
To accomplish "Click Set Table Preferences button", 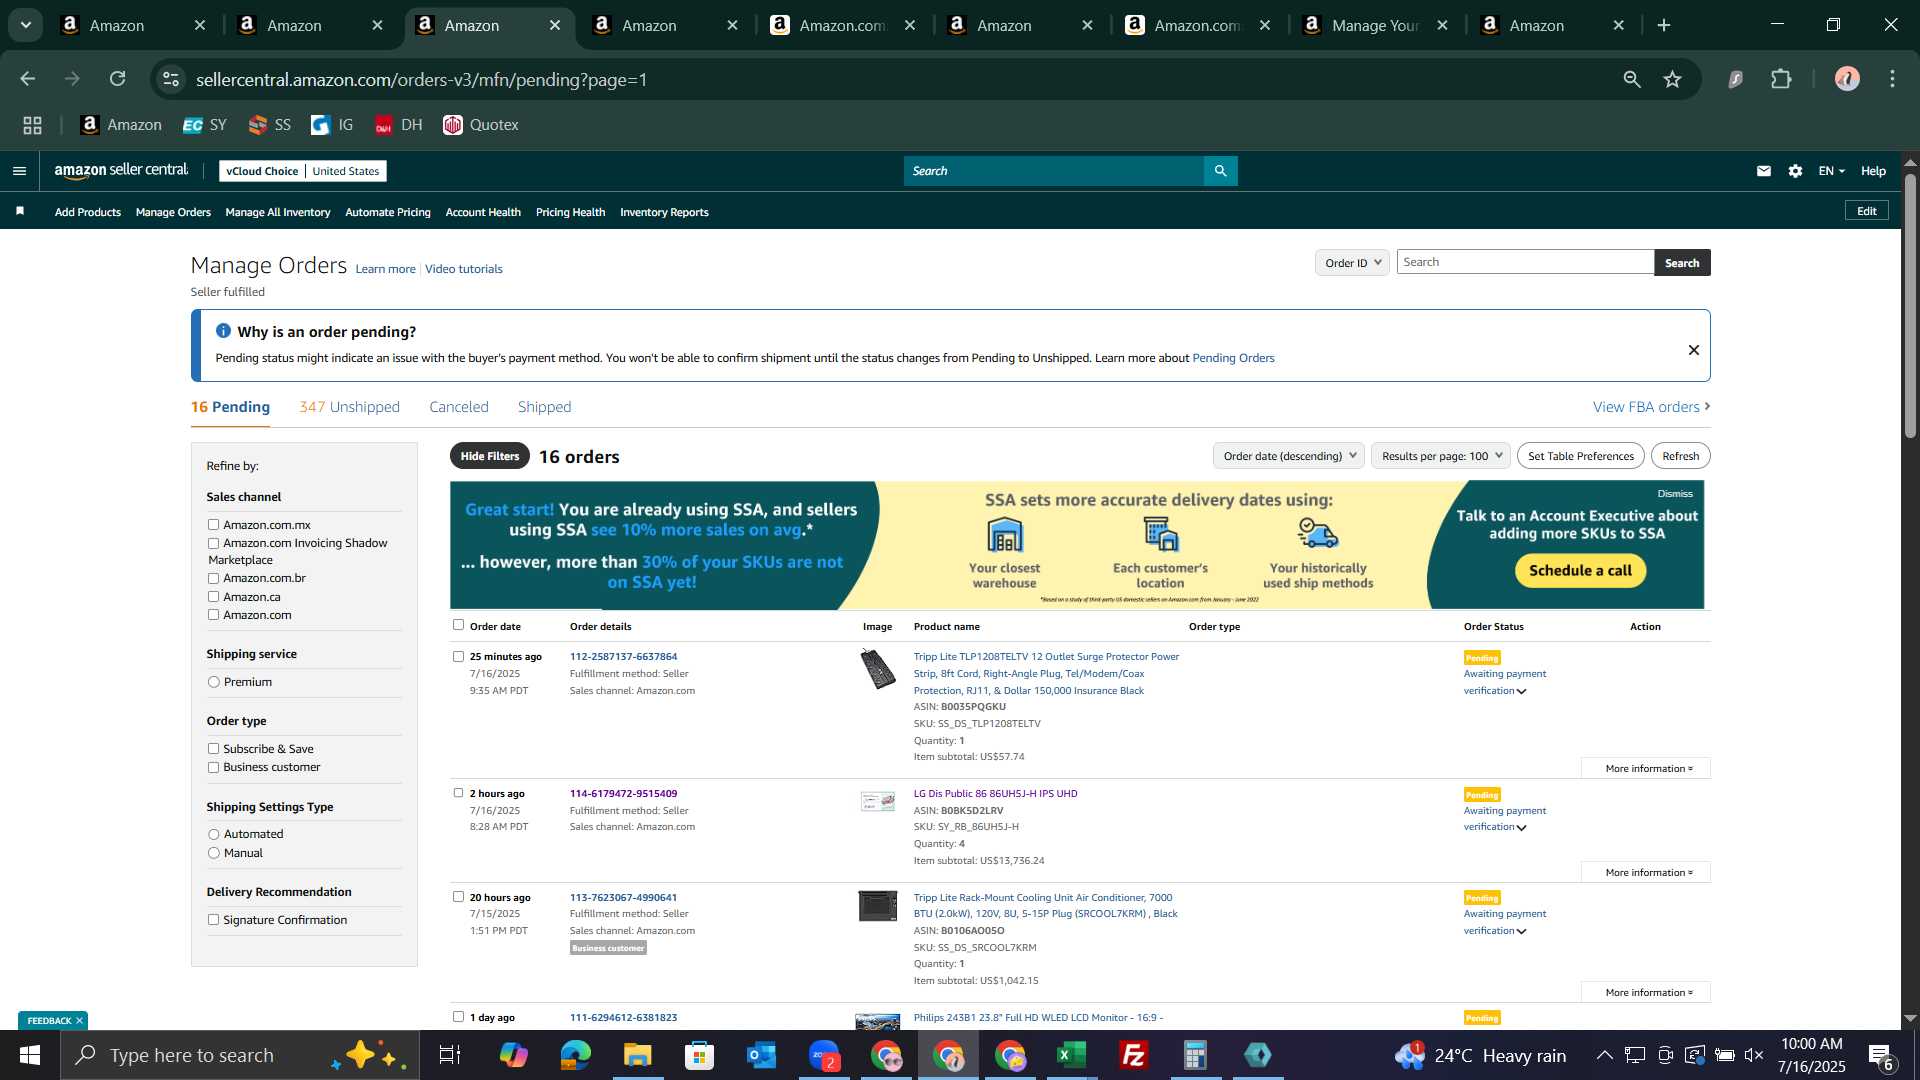I will [1581, 456].
